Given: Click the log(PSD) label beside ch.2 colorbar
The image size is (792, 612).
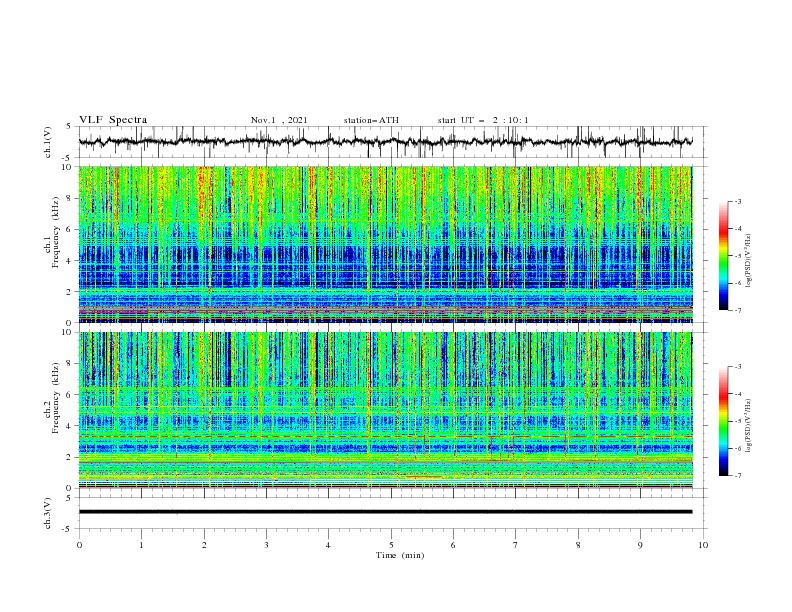Looking at the screenshot, I should [x=748, y=425].
